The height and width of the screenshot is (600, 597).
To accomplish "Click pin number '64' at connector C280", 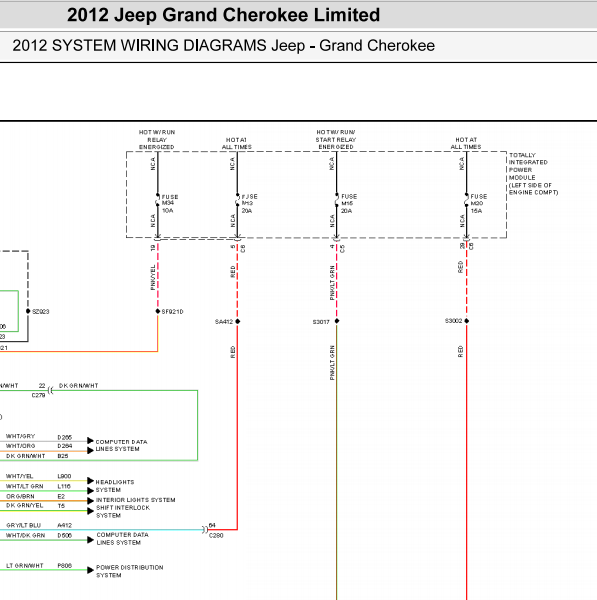I will [x=212, y=525].
